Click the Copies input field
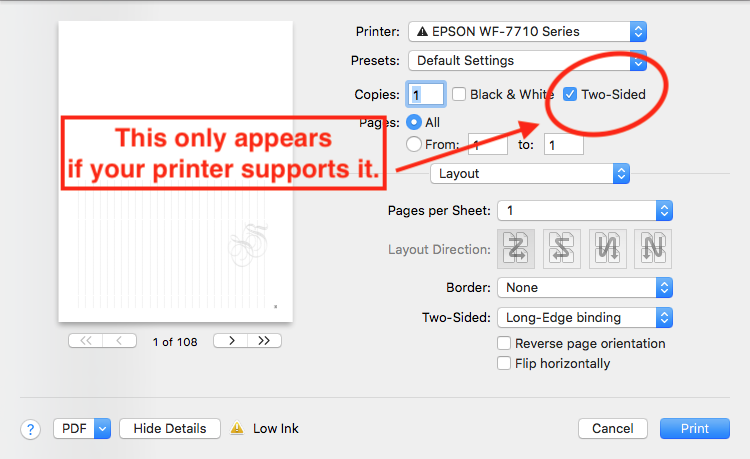The image size is (750, 459). (x=426, y=94)
